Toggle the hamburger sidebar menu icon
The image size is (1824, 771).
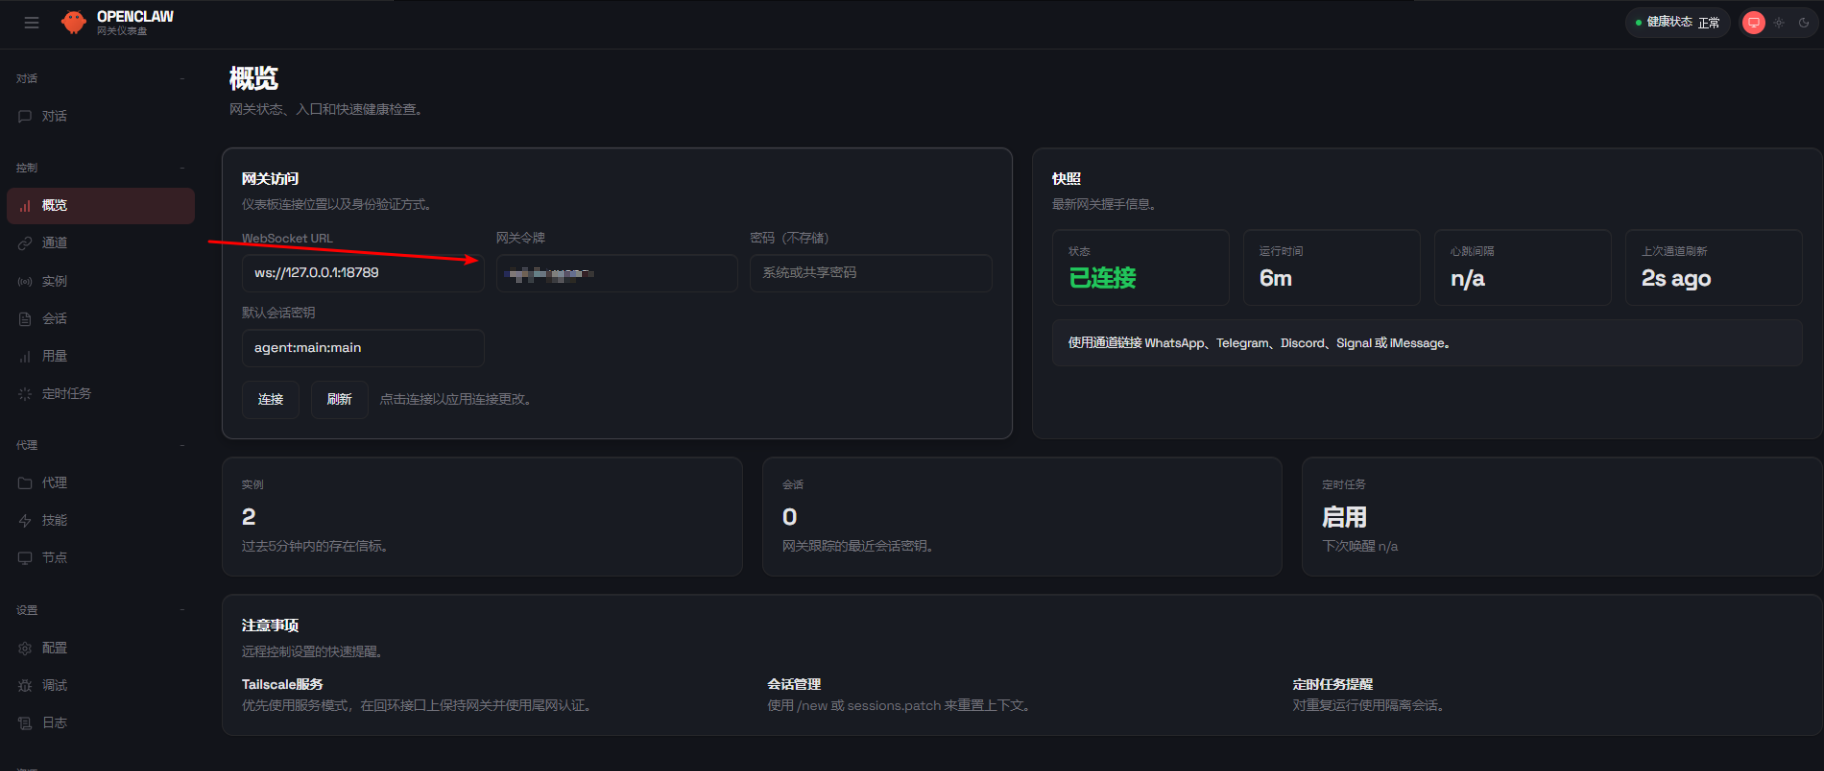(32, 22)
